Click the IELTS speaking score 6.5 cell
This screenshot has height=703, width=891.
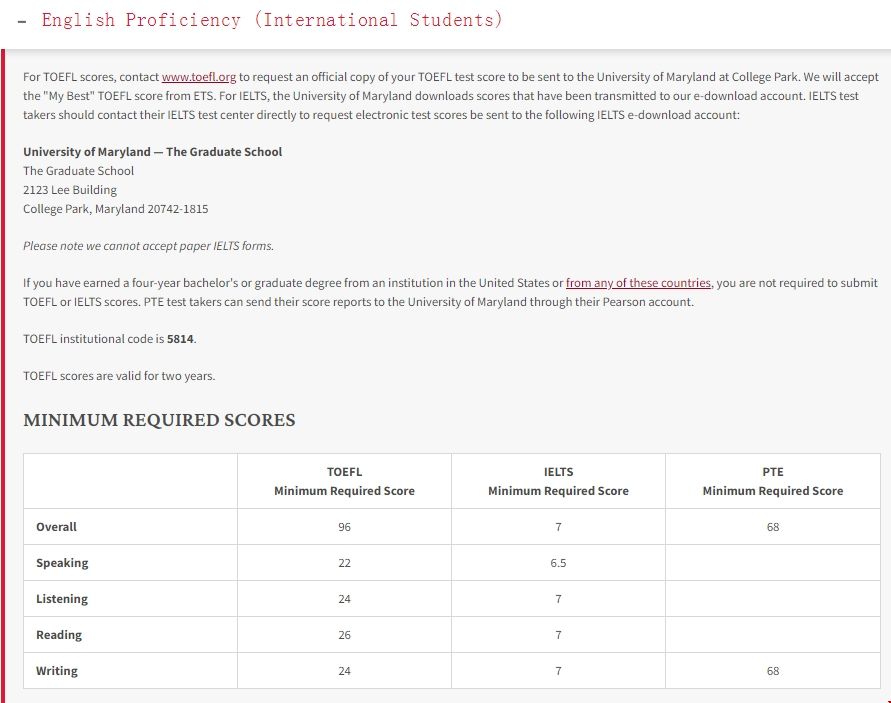558,563
